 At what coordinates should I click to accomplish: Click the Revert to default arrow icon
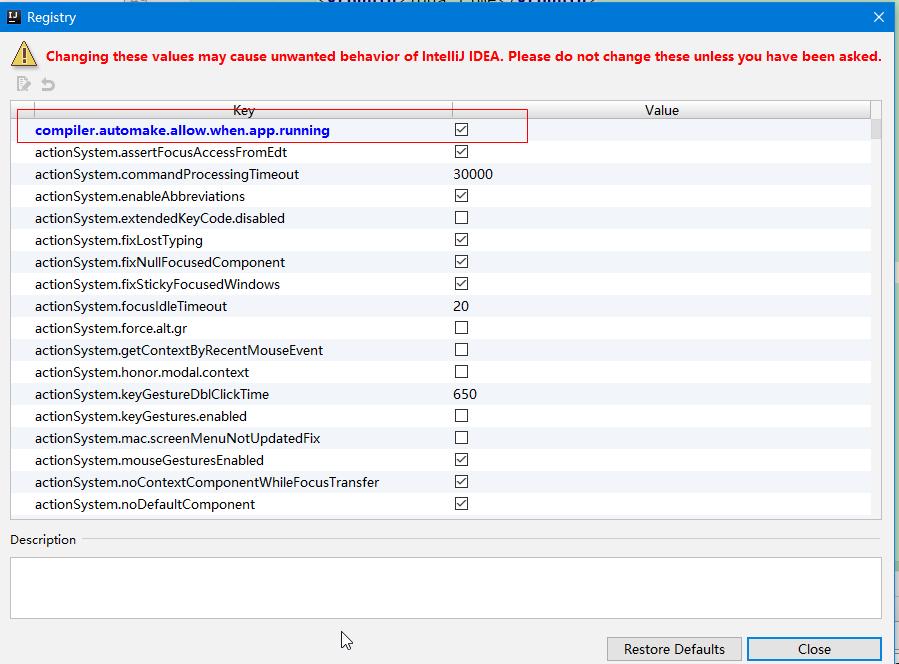[x=47, y=85]
